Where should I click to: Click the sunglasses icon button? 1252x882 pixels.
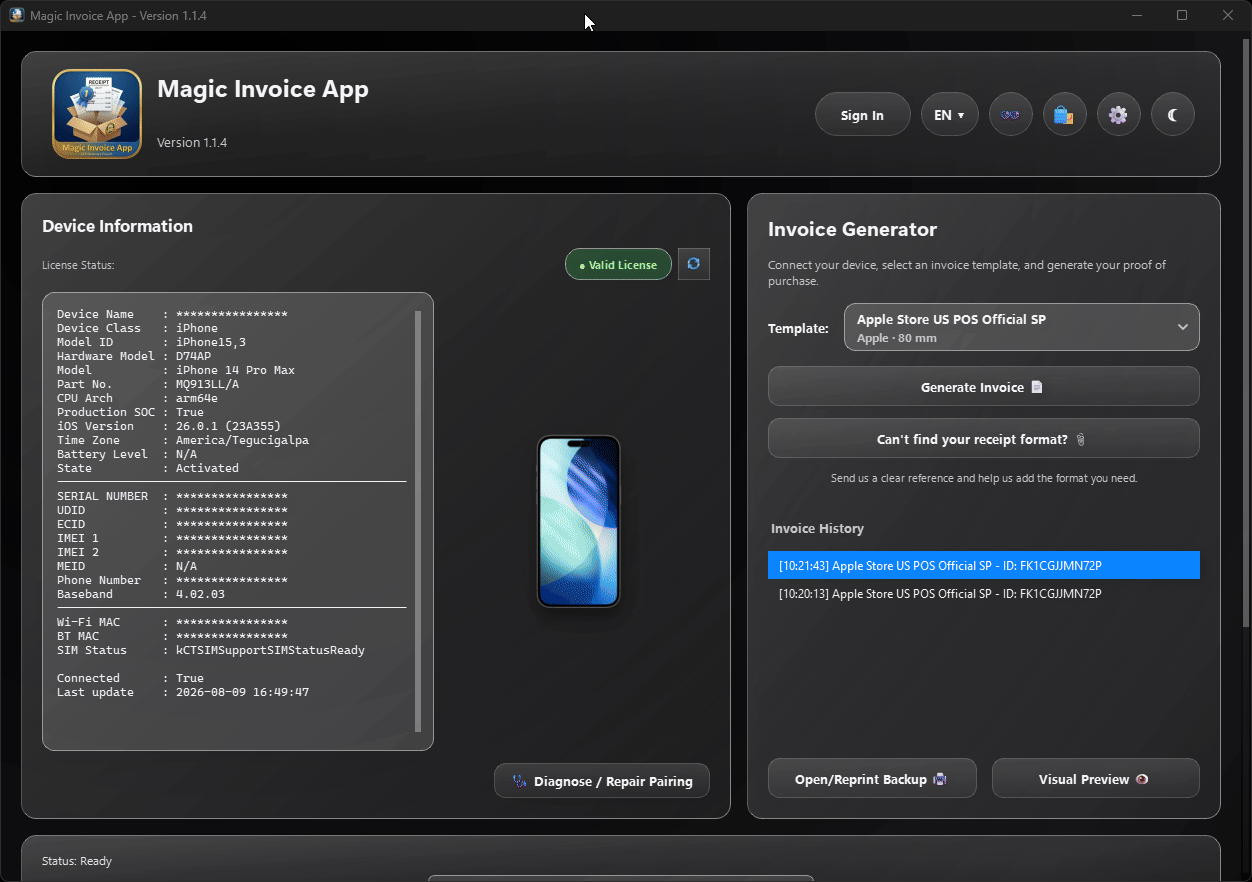[x=1010, y=114]
